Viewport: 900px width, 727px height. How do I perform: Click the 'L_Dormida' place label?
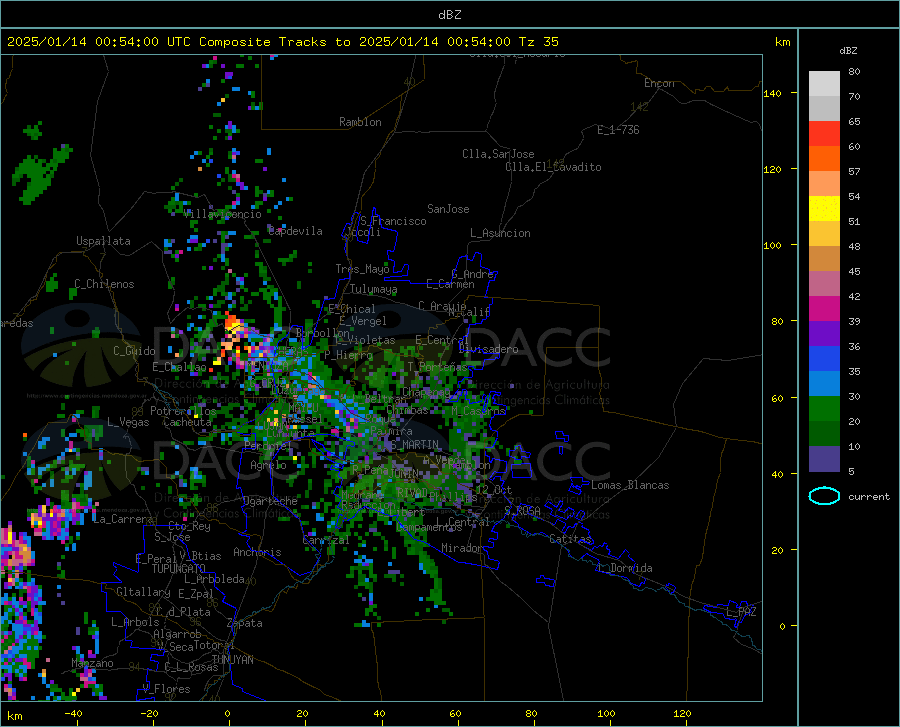pos(625,568)
